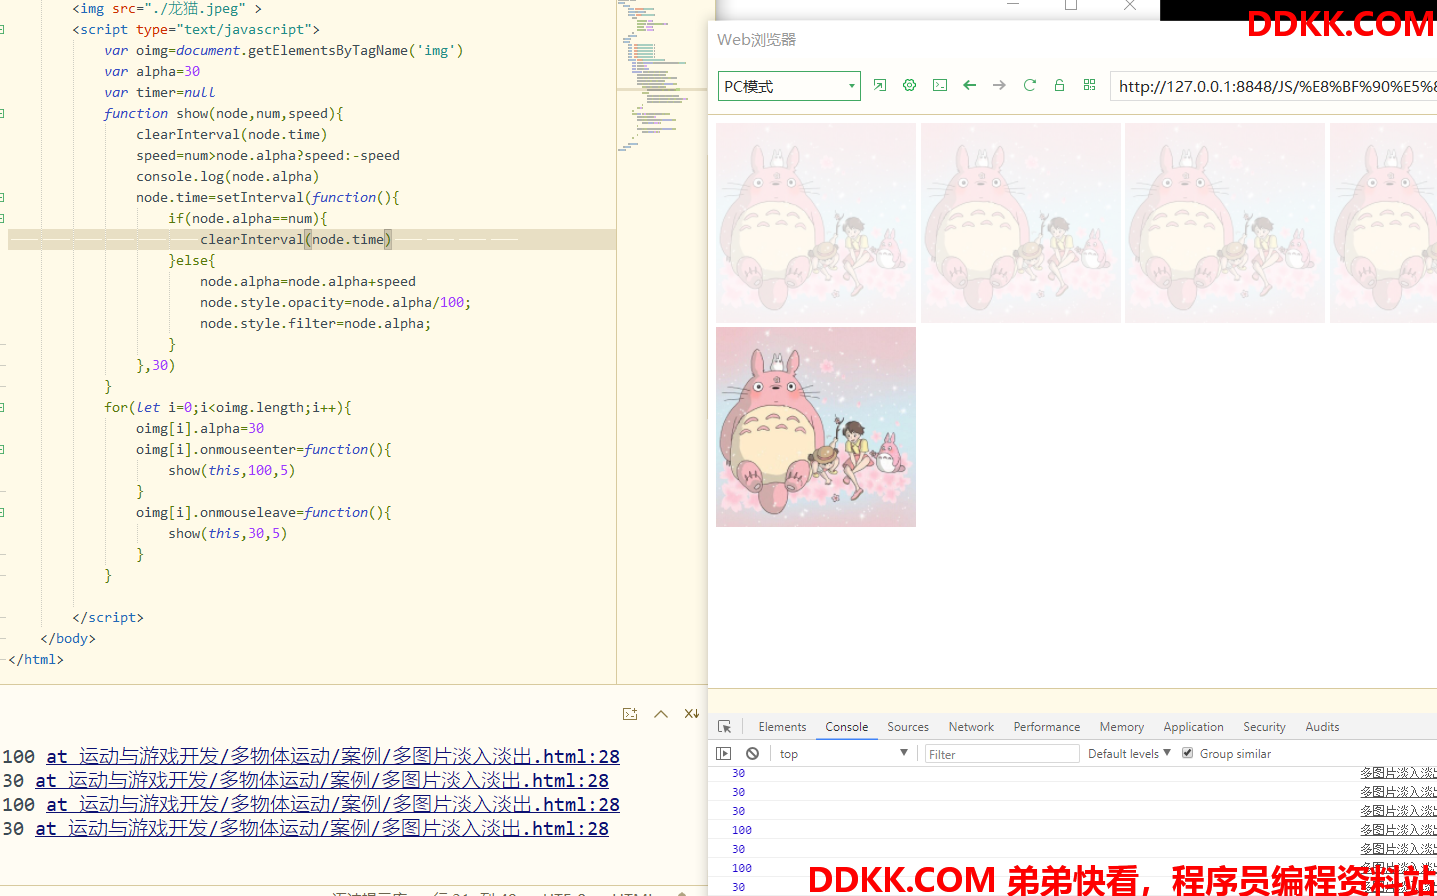
Task: Switch to the Audits tab
Action: pos(1322,727)
